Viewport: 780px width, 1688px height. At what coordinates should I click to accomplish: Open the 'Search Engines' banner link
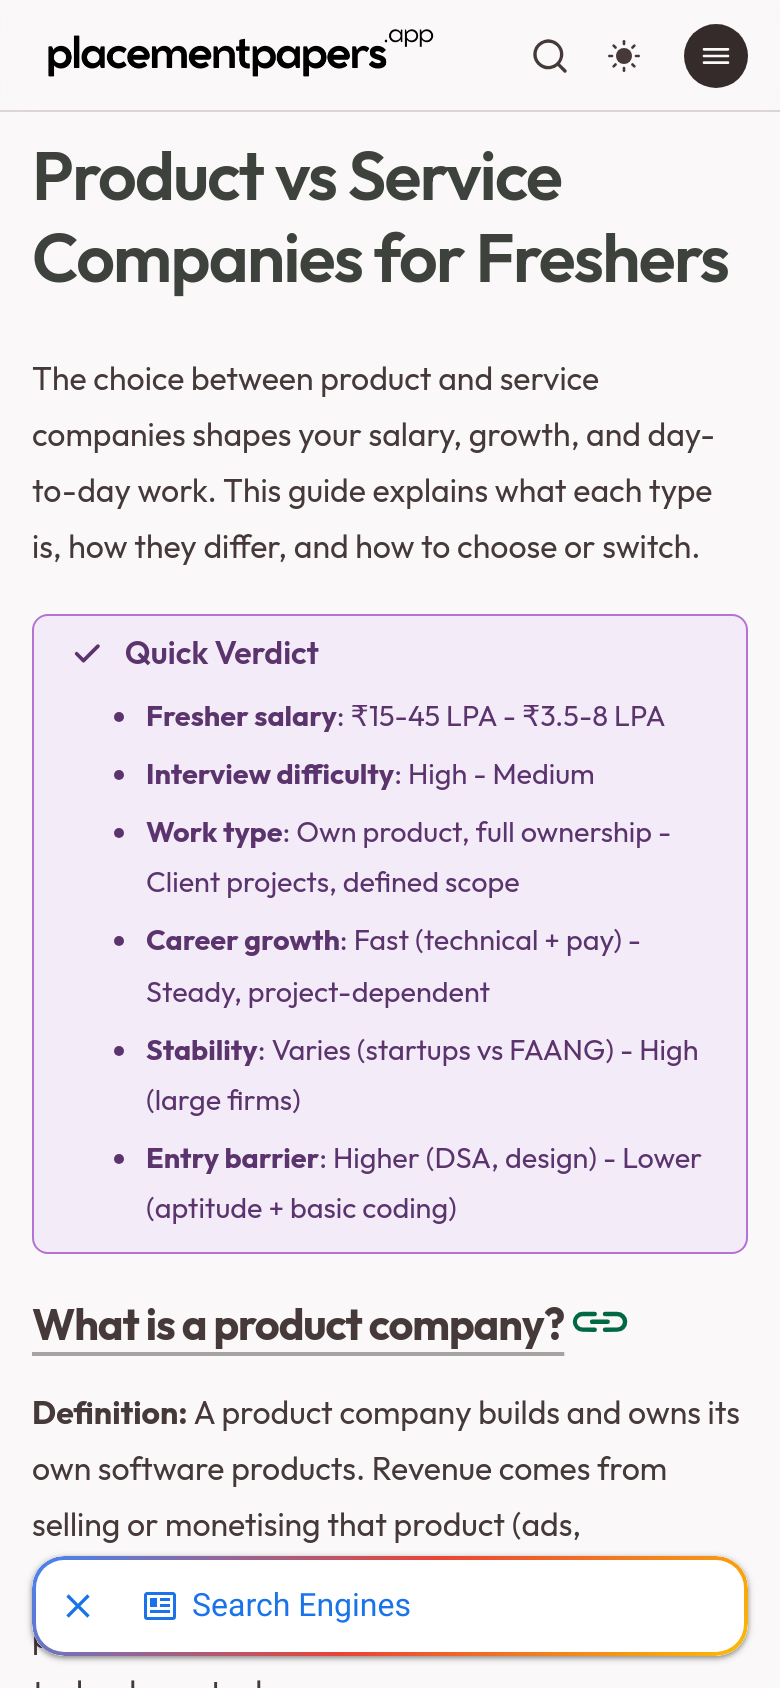click(301, 1606)
